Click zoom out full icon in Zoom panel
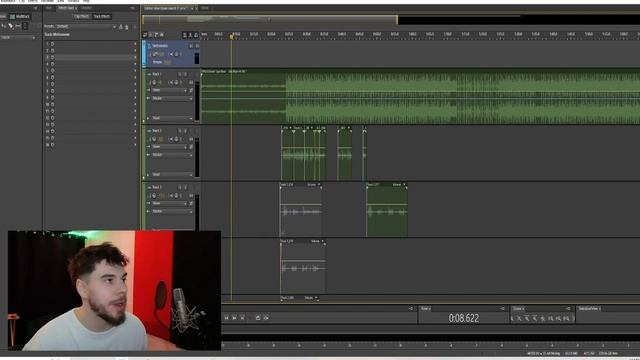Viewport: 640px width, 360px height. (x=543, y=318)
